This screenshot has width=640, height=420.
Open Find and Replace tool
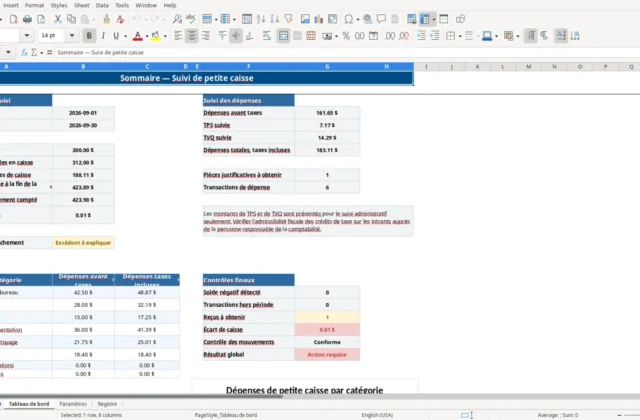(177, 19)
